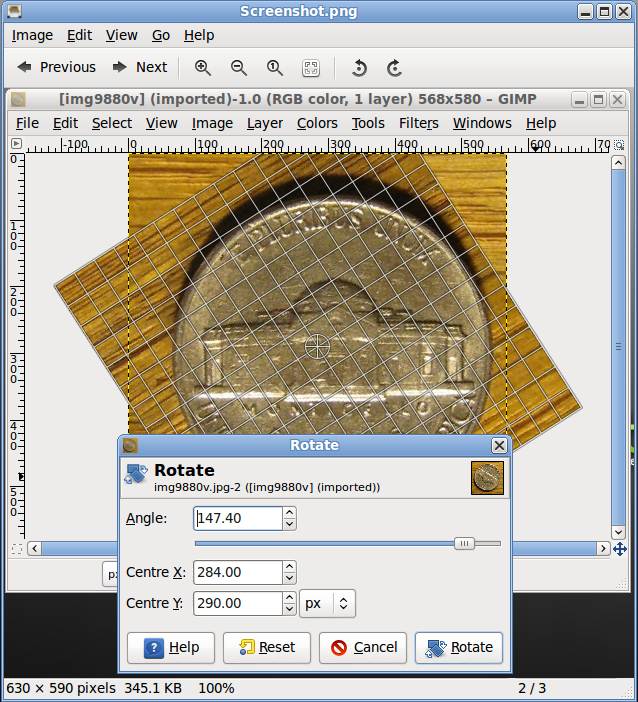Click the best fit zoom icon
The height and width of the screenshot is (702, 638).
coord(311,68)
